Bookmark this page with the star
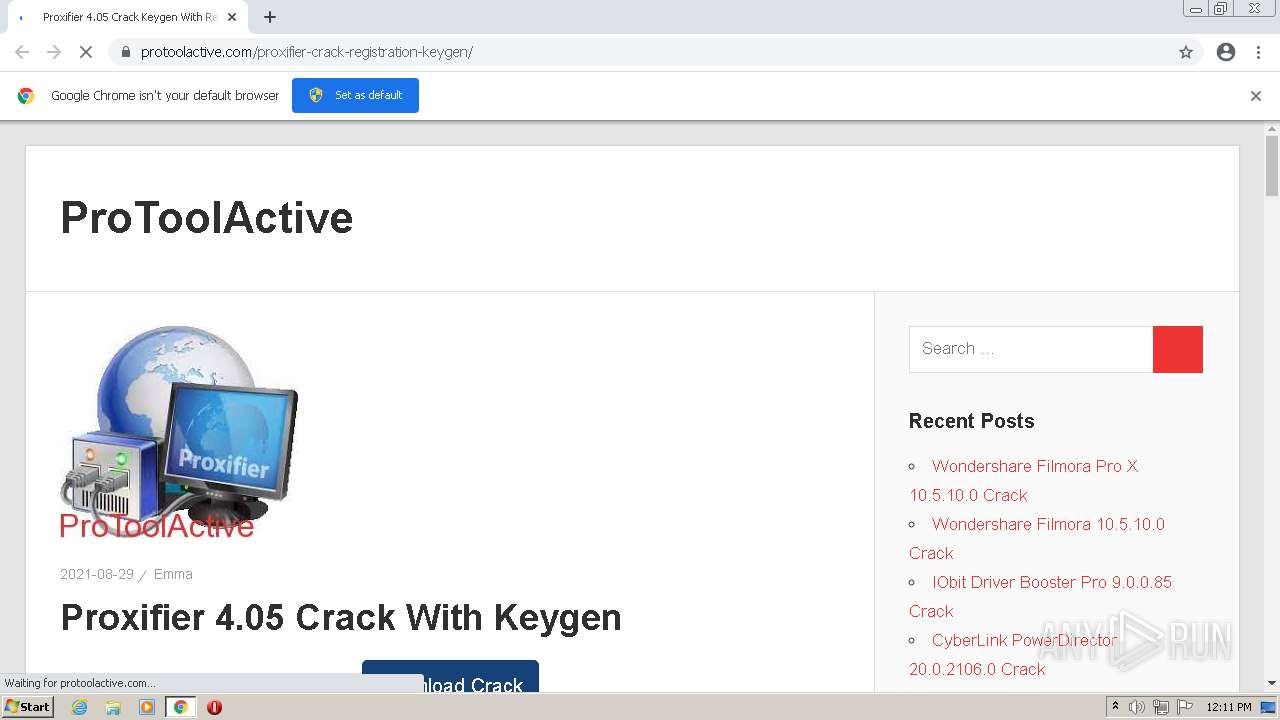The width and height of the screenshot is (1280, 720). pyautogui.click(x=1186, y=52)
